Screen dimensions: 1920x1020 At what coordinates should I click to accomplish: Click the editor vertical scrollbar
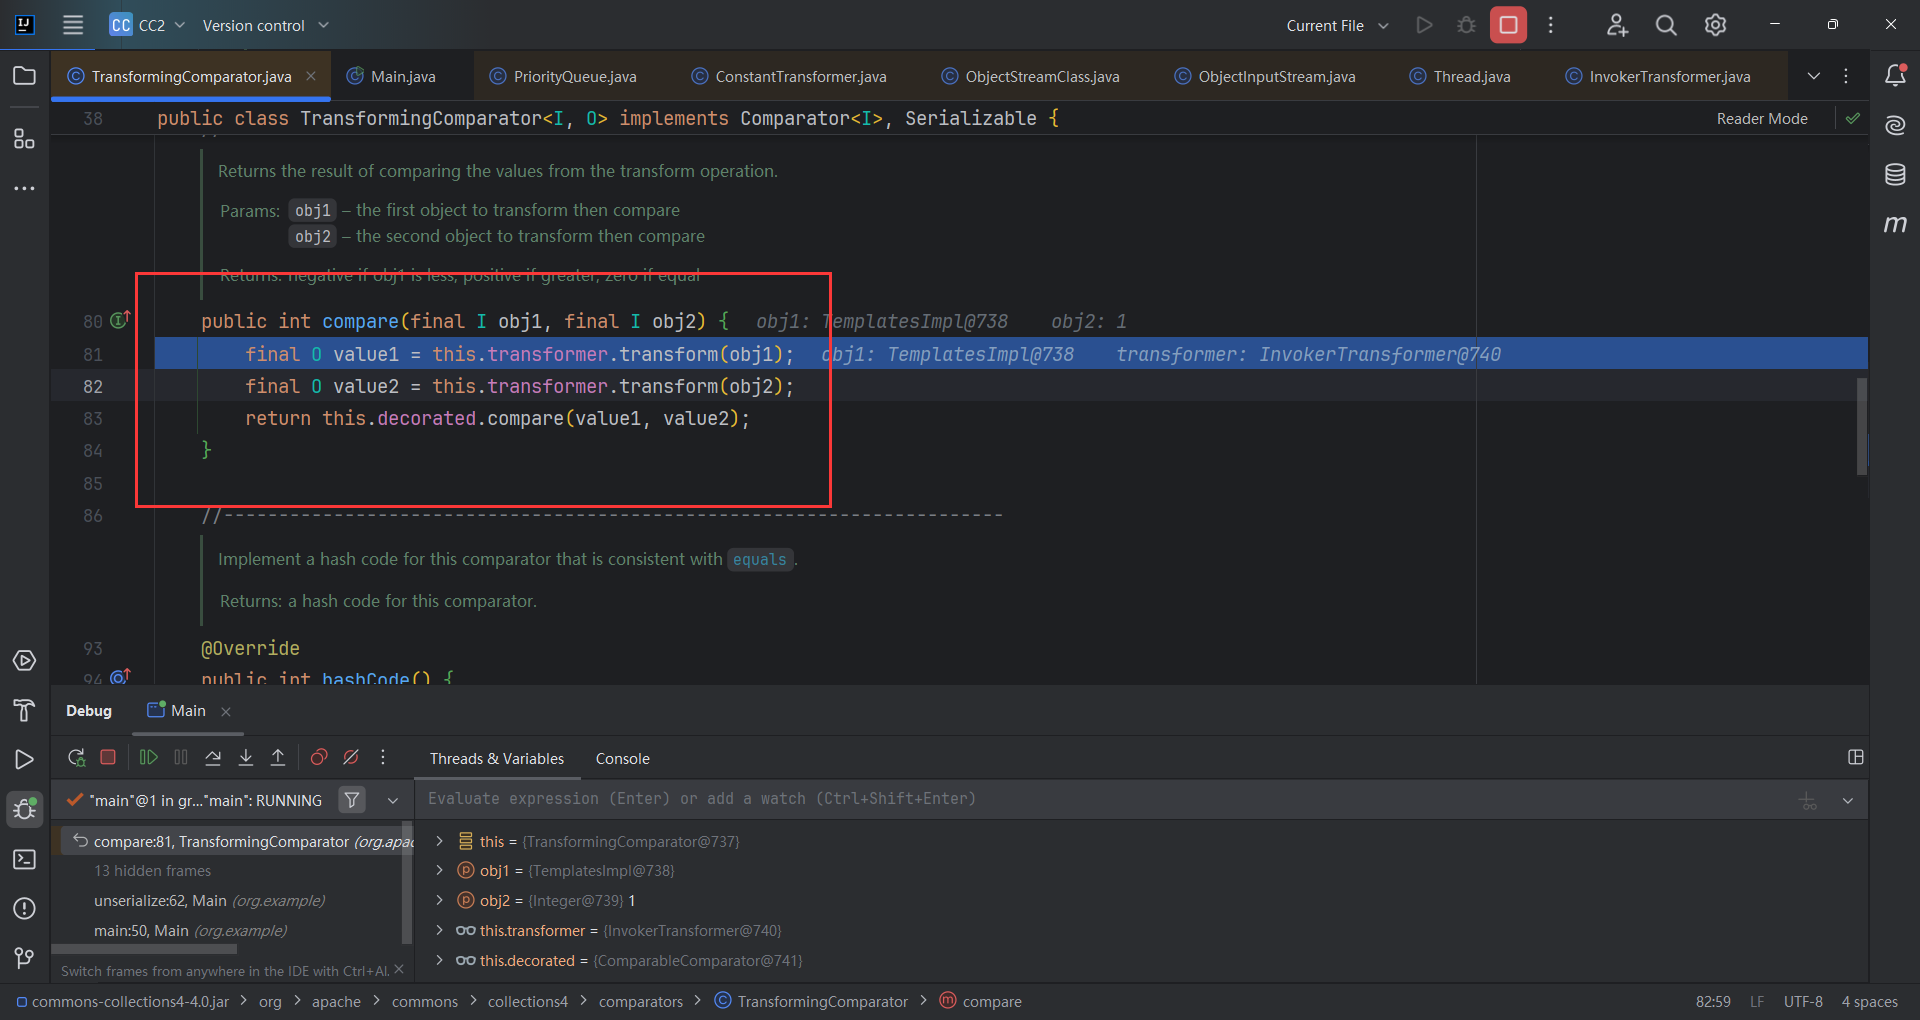coord(1861,426)
